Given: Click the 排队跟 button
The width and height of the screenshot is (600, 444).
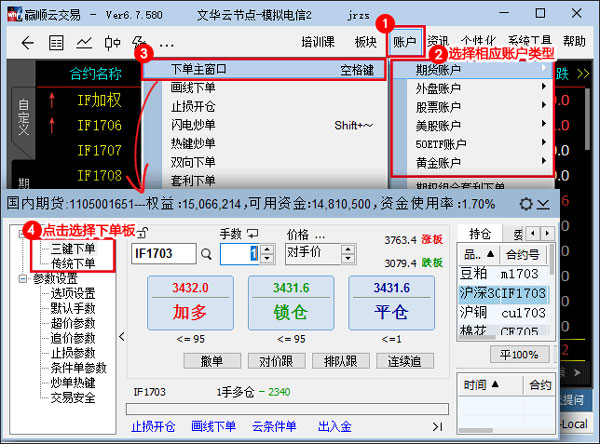Looking at the screenshot, I should pos(341,361).
